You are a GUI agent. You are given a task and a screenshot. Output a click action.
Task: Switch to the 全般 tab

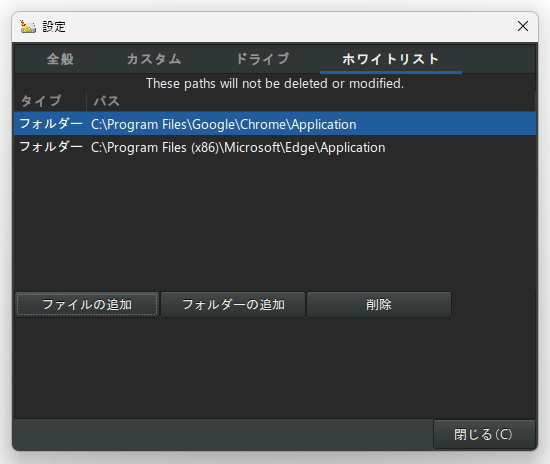pos(60,59)
